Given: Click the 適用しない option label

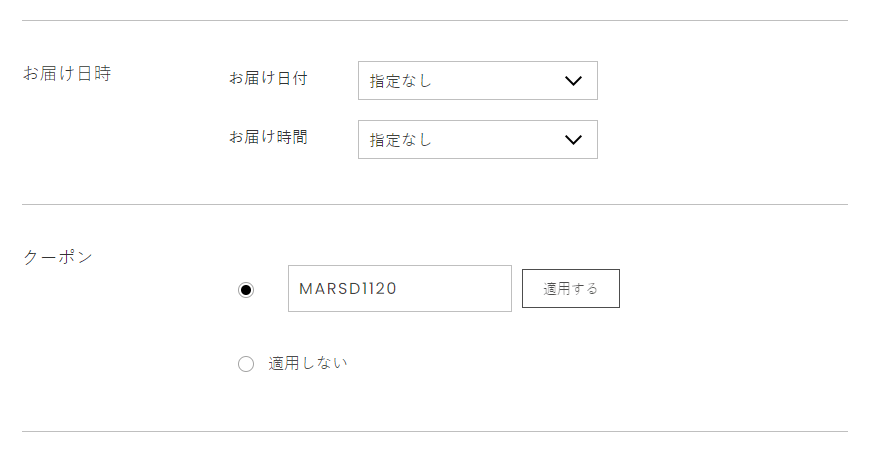Looking at the screenshot, I should point(308,363).
